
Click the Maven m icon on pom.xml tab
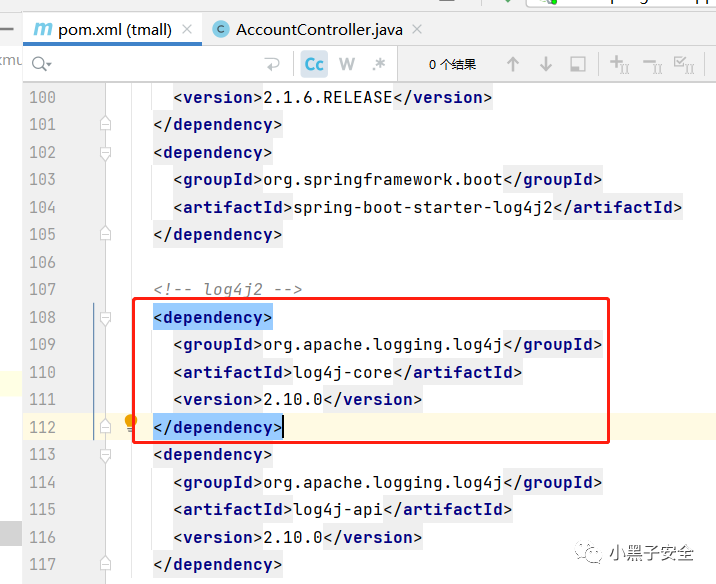[43, 29]
